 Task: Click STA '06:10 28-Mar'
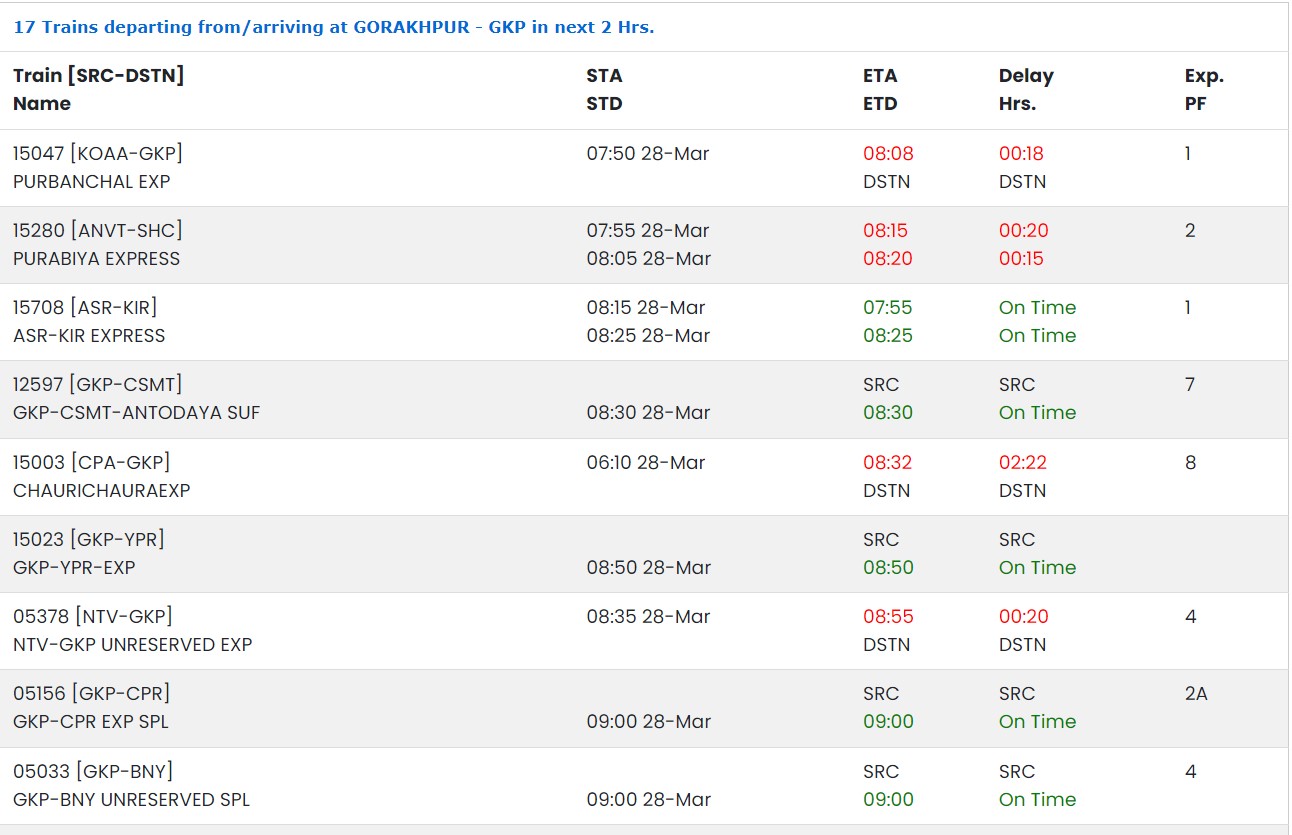[x=646, y=463]
